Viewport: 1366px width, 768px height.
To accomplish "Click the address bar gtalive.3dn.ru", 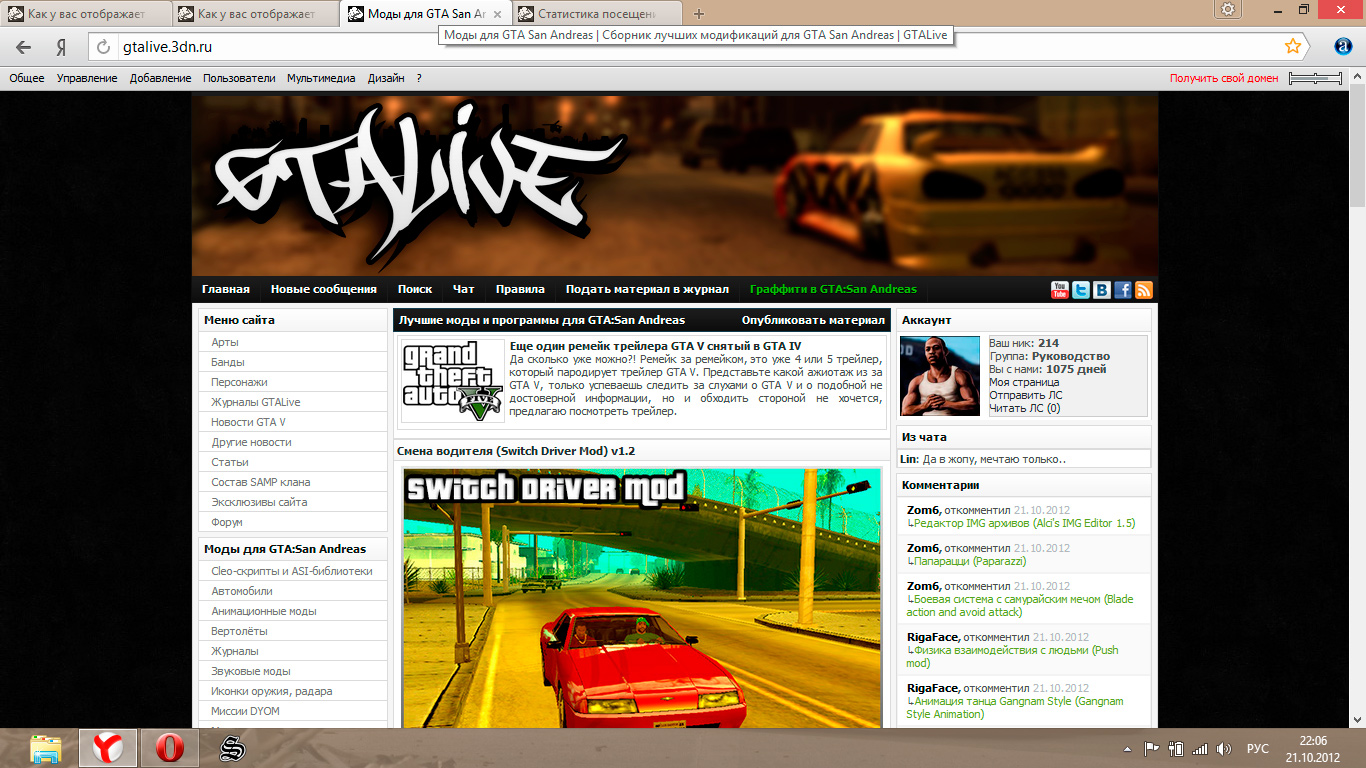I will (690, 47).
